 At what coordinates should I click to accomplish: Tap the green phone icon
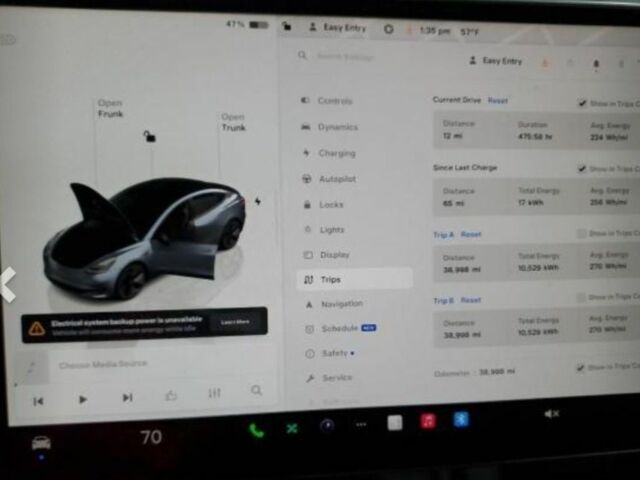click(257, 430)
